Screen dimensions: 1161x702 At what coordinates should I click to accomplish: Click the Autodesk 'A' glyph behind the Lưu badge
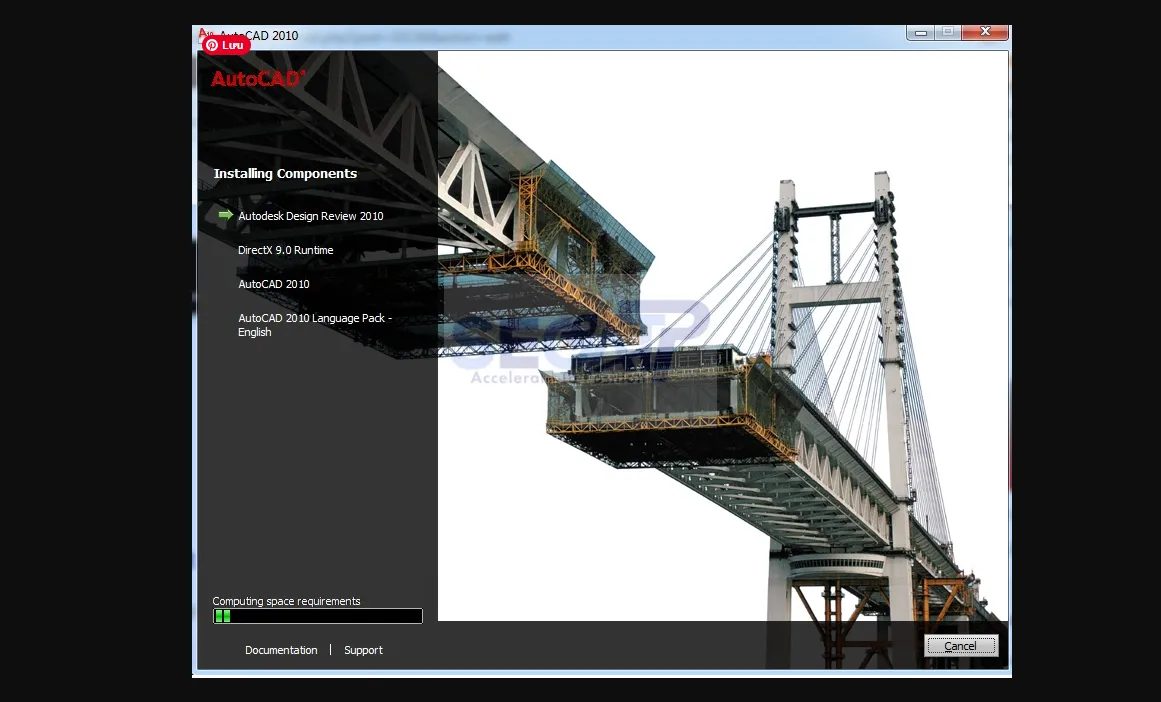203,33
